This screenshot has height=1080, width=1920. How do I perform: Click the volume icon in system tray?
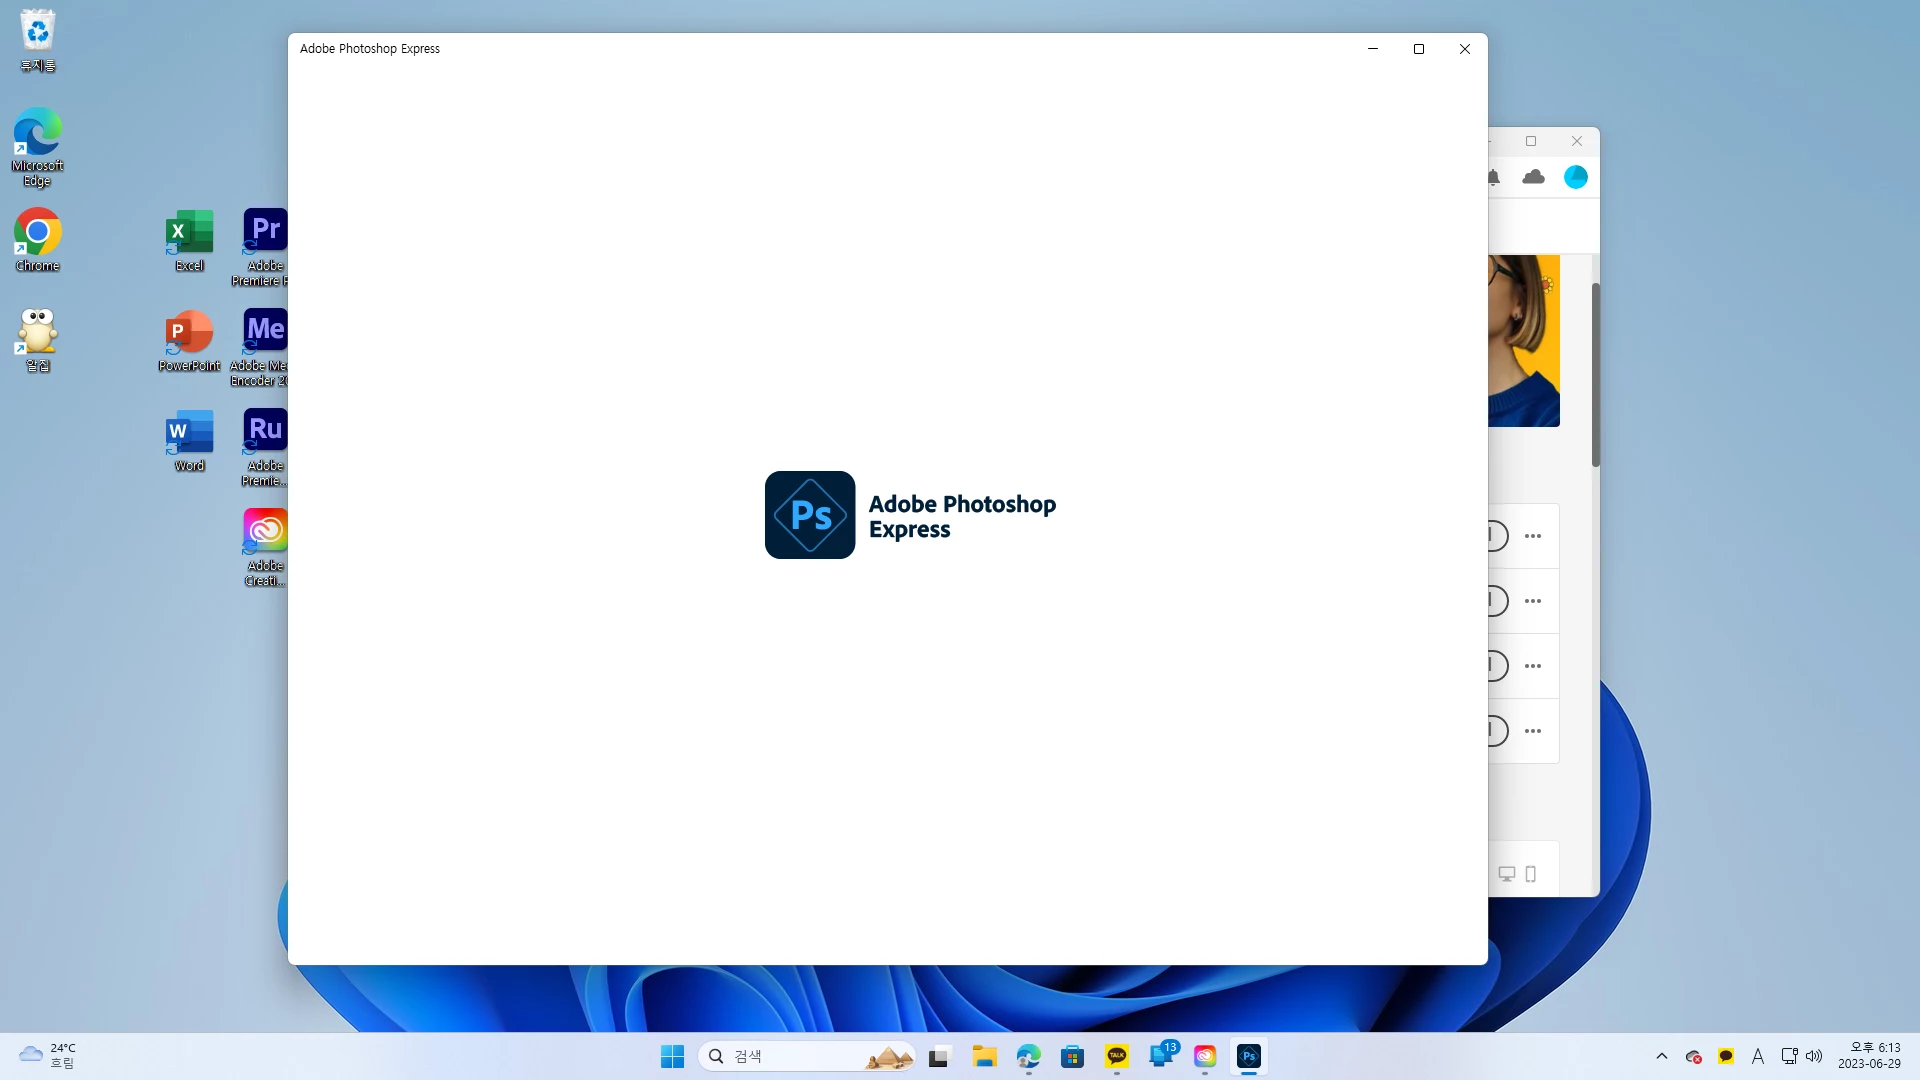(1814, 1056)
